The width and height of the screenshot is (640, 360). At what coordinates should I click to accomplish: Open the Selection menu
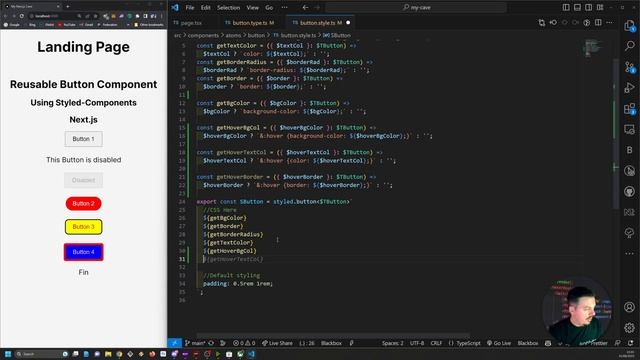tap(228, 7)
